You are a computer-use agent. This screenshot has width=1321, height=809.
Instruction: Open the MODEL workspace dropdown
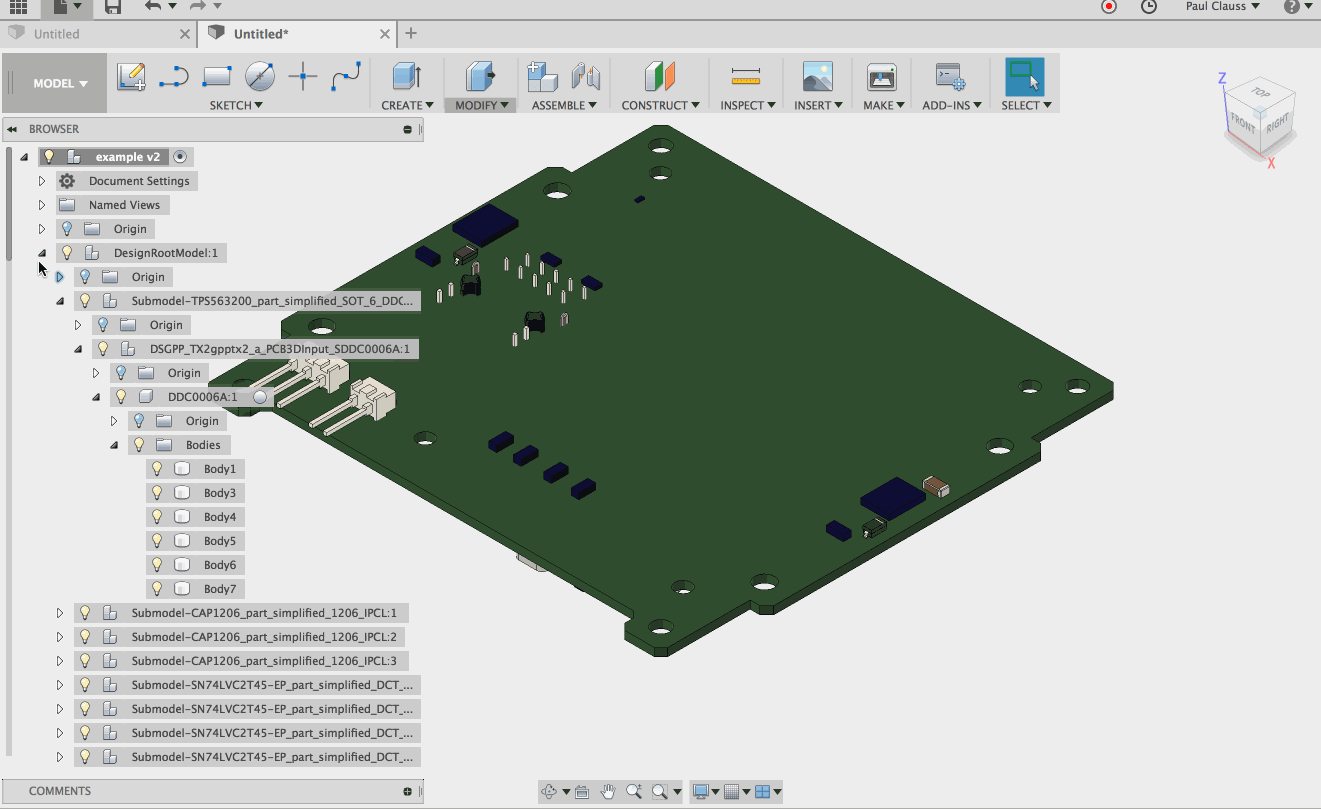tap(60, 84)
